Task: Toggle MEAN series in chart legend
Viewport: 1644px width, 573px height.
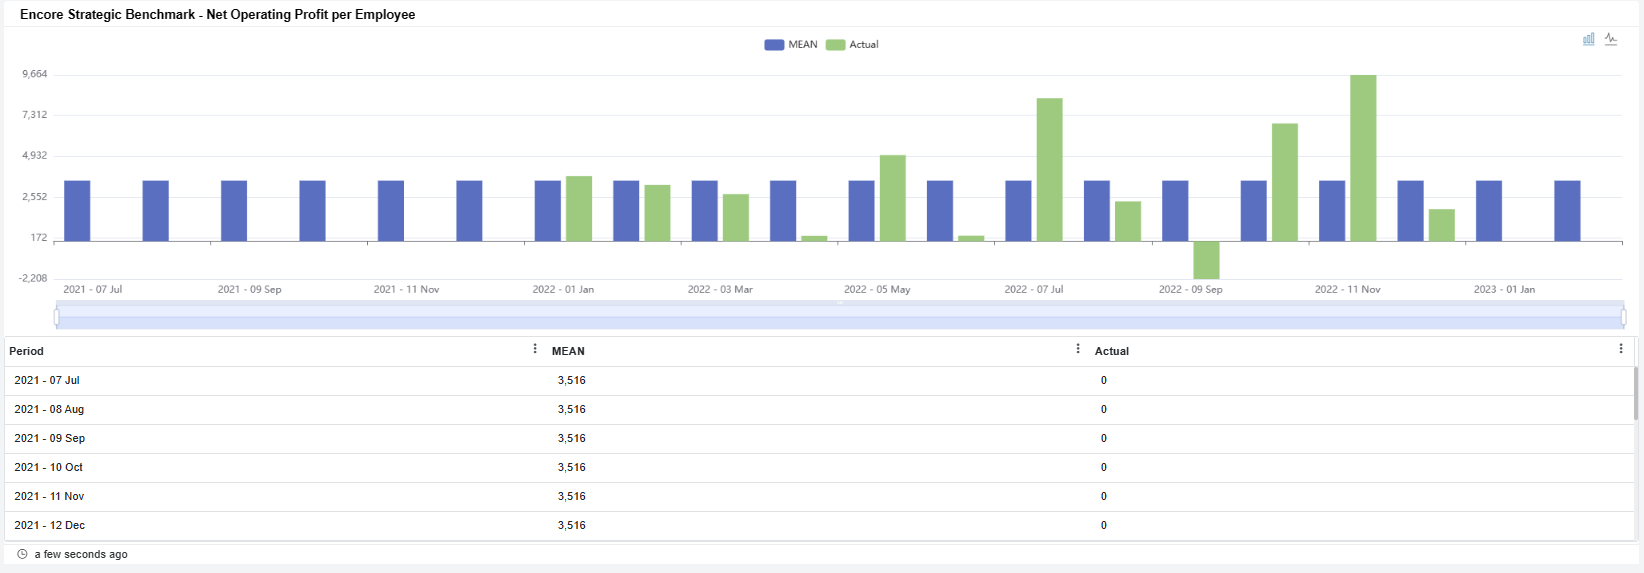Action: point(791,45)
